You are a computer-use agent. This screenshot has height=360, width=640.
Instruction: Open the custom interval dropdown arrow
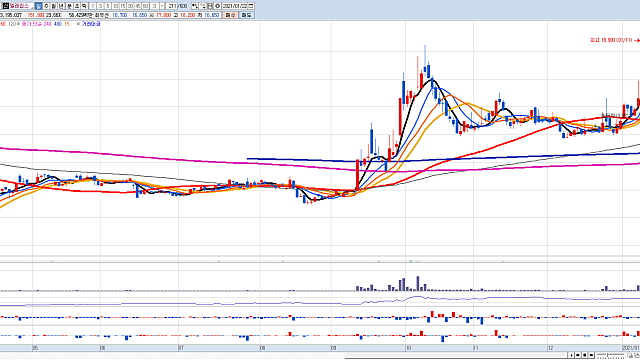click(162, 6)
